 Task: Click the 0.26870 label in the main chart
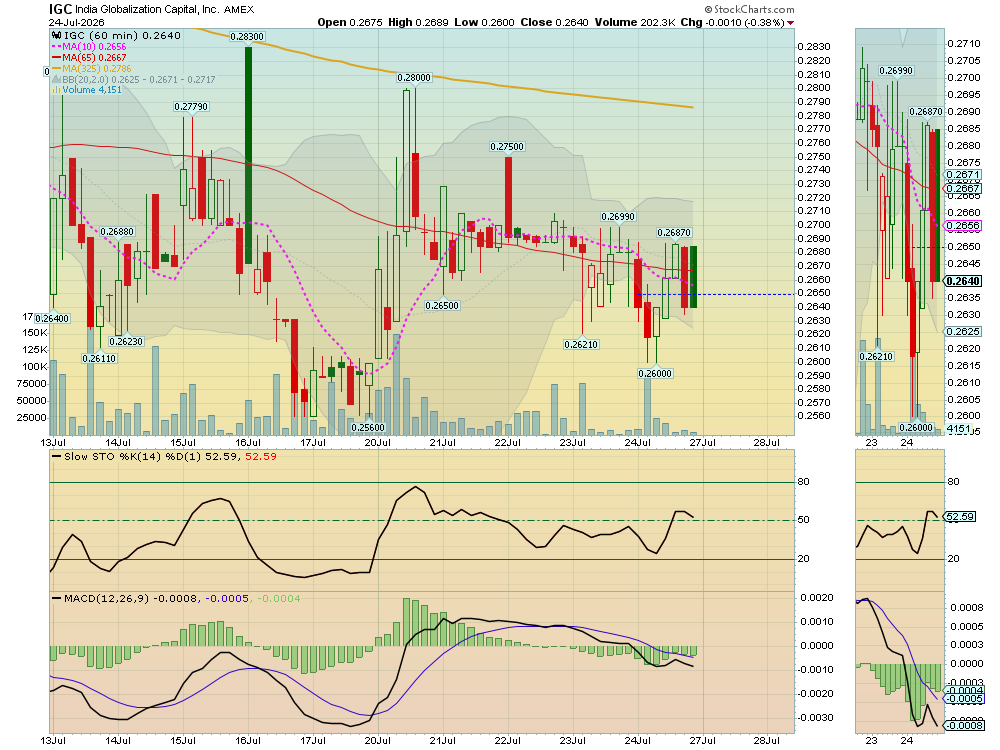click(x=674, y=233)
